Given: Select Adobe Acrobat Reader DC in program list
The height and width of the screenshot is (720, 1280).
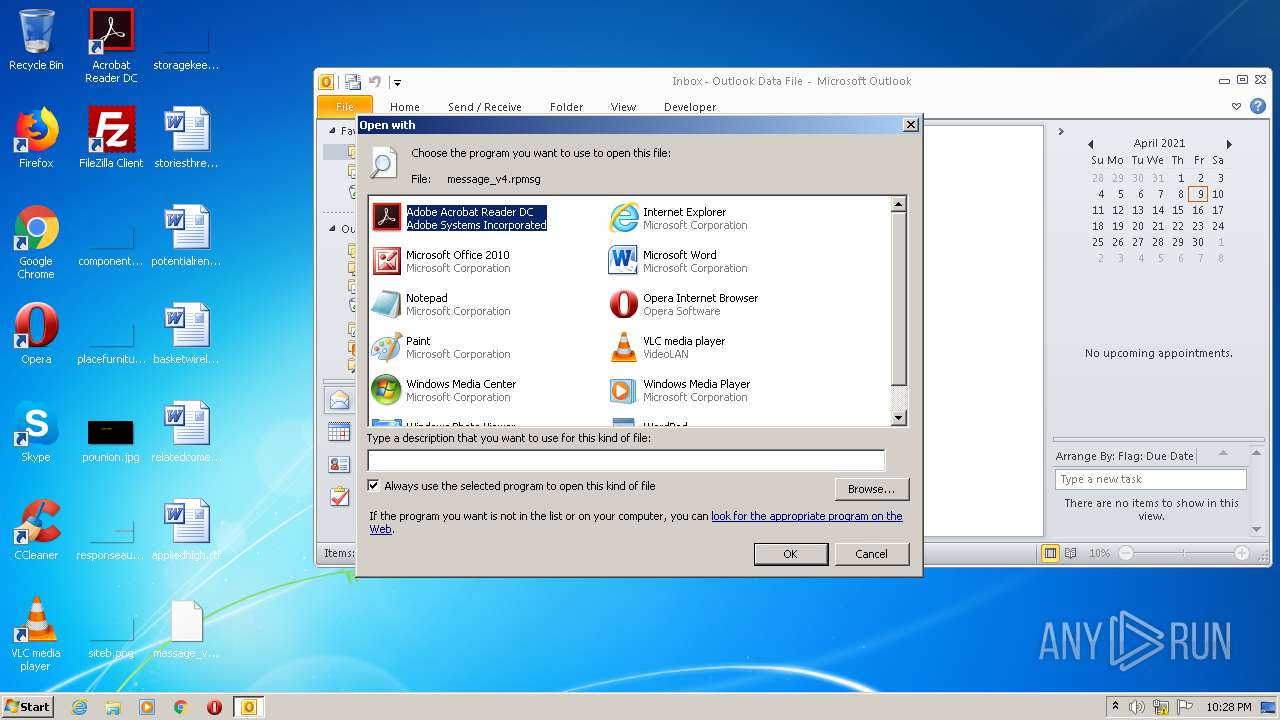Looking at the screenshot, I should (460, 218).
